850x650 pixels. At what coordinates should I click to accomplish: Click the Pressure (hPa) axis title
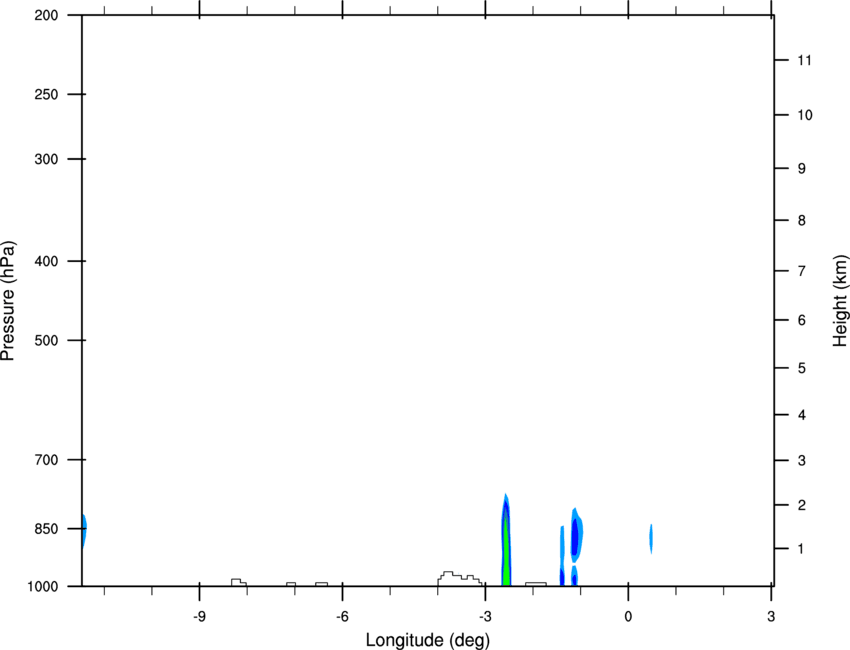coord(8,301)
